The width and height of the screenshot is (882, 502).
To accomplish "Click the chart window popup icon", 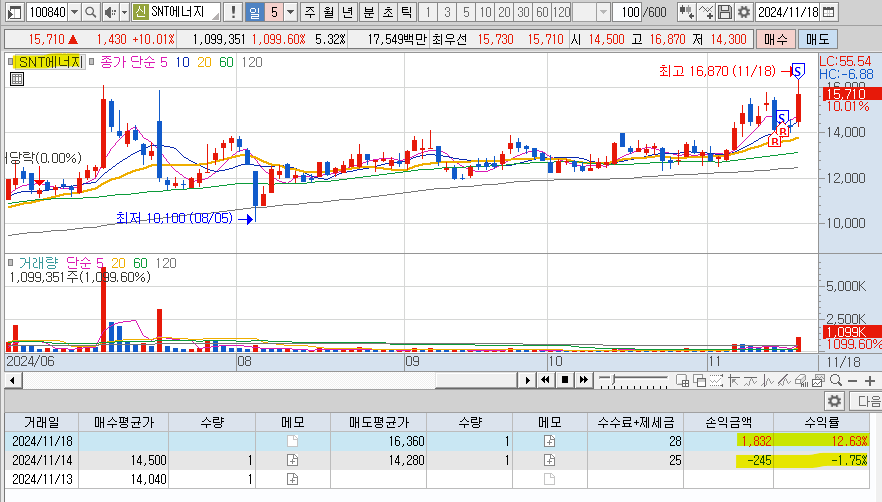I will point(818,381).
